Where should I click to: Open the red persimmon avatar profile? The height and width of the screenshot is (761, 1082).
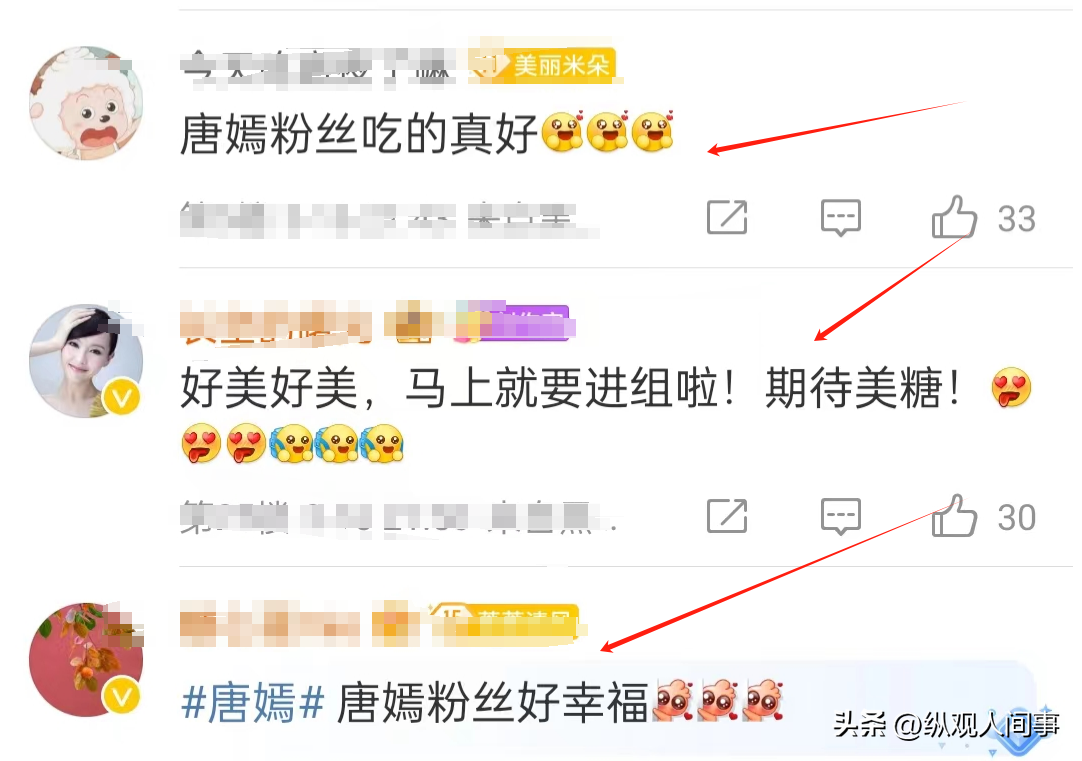(86, 660)
